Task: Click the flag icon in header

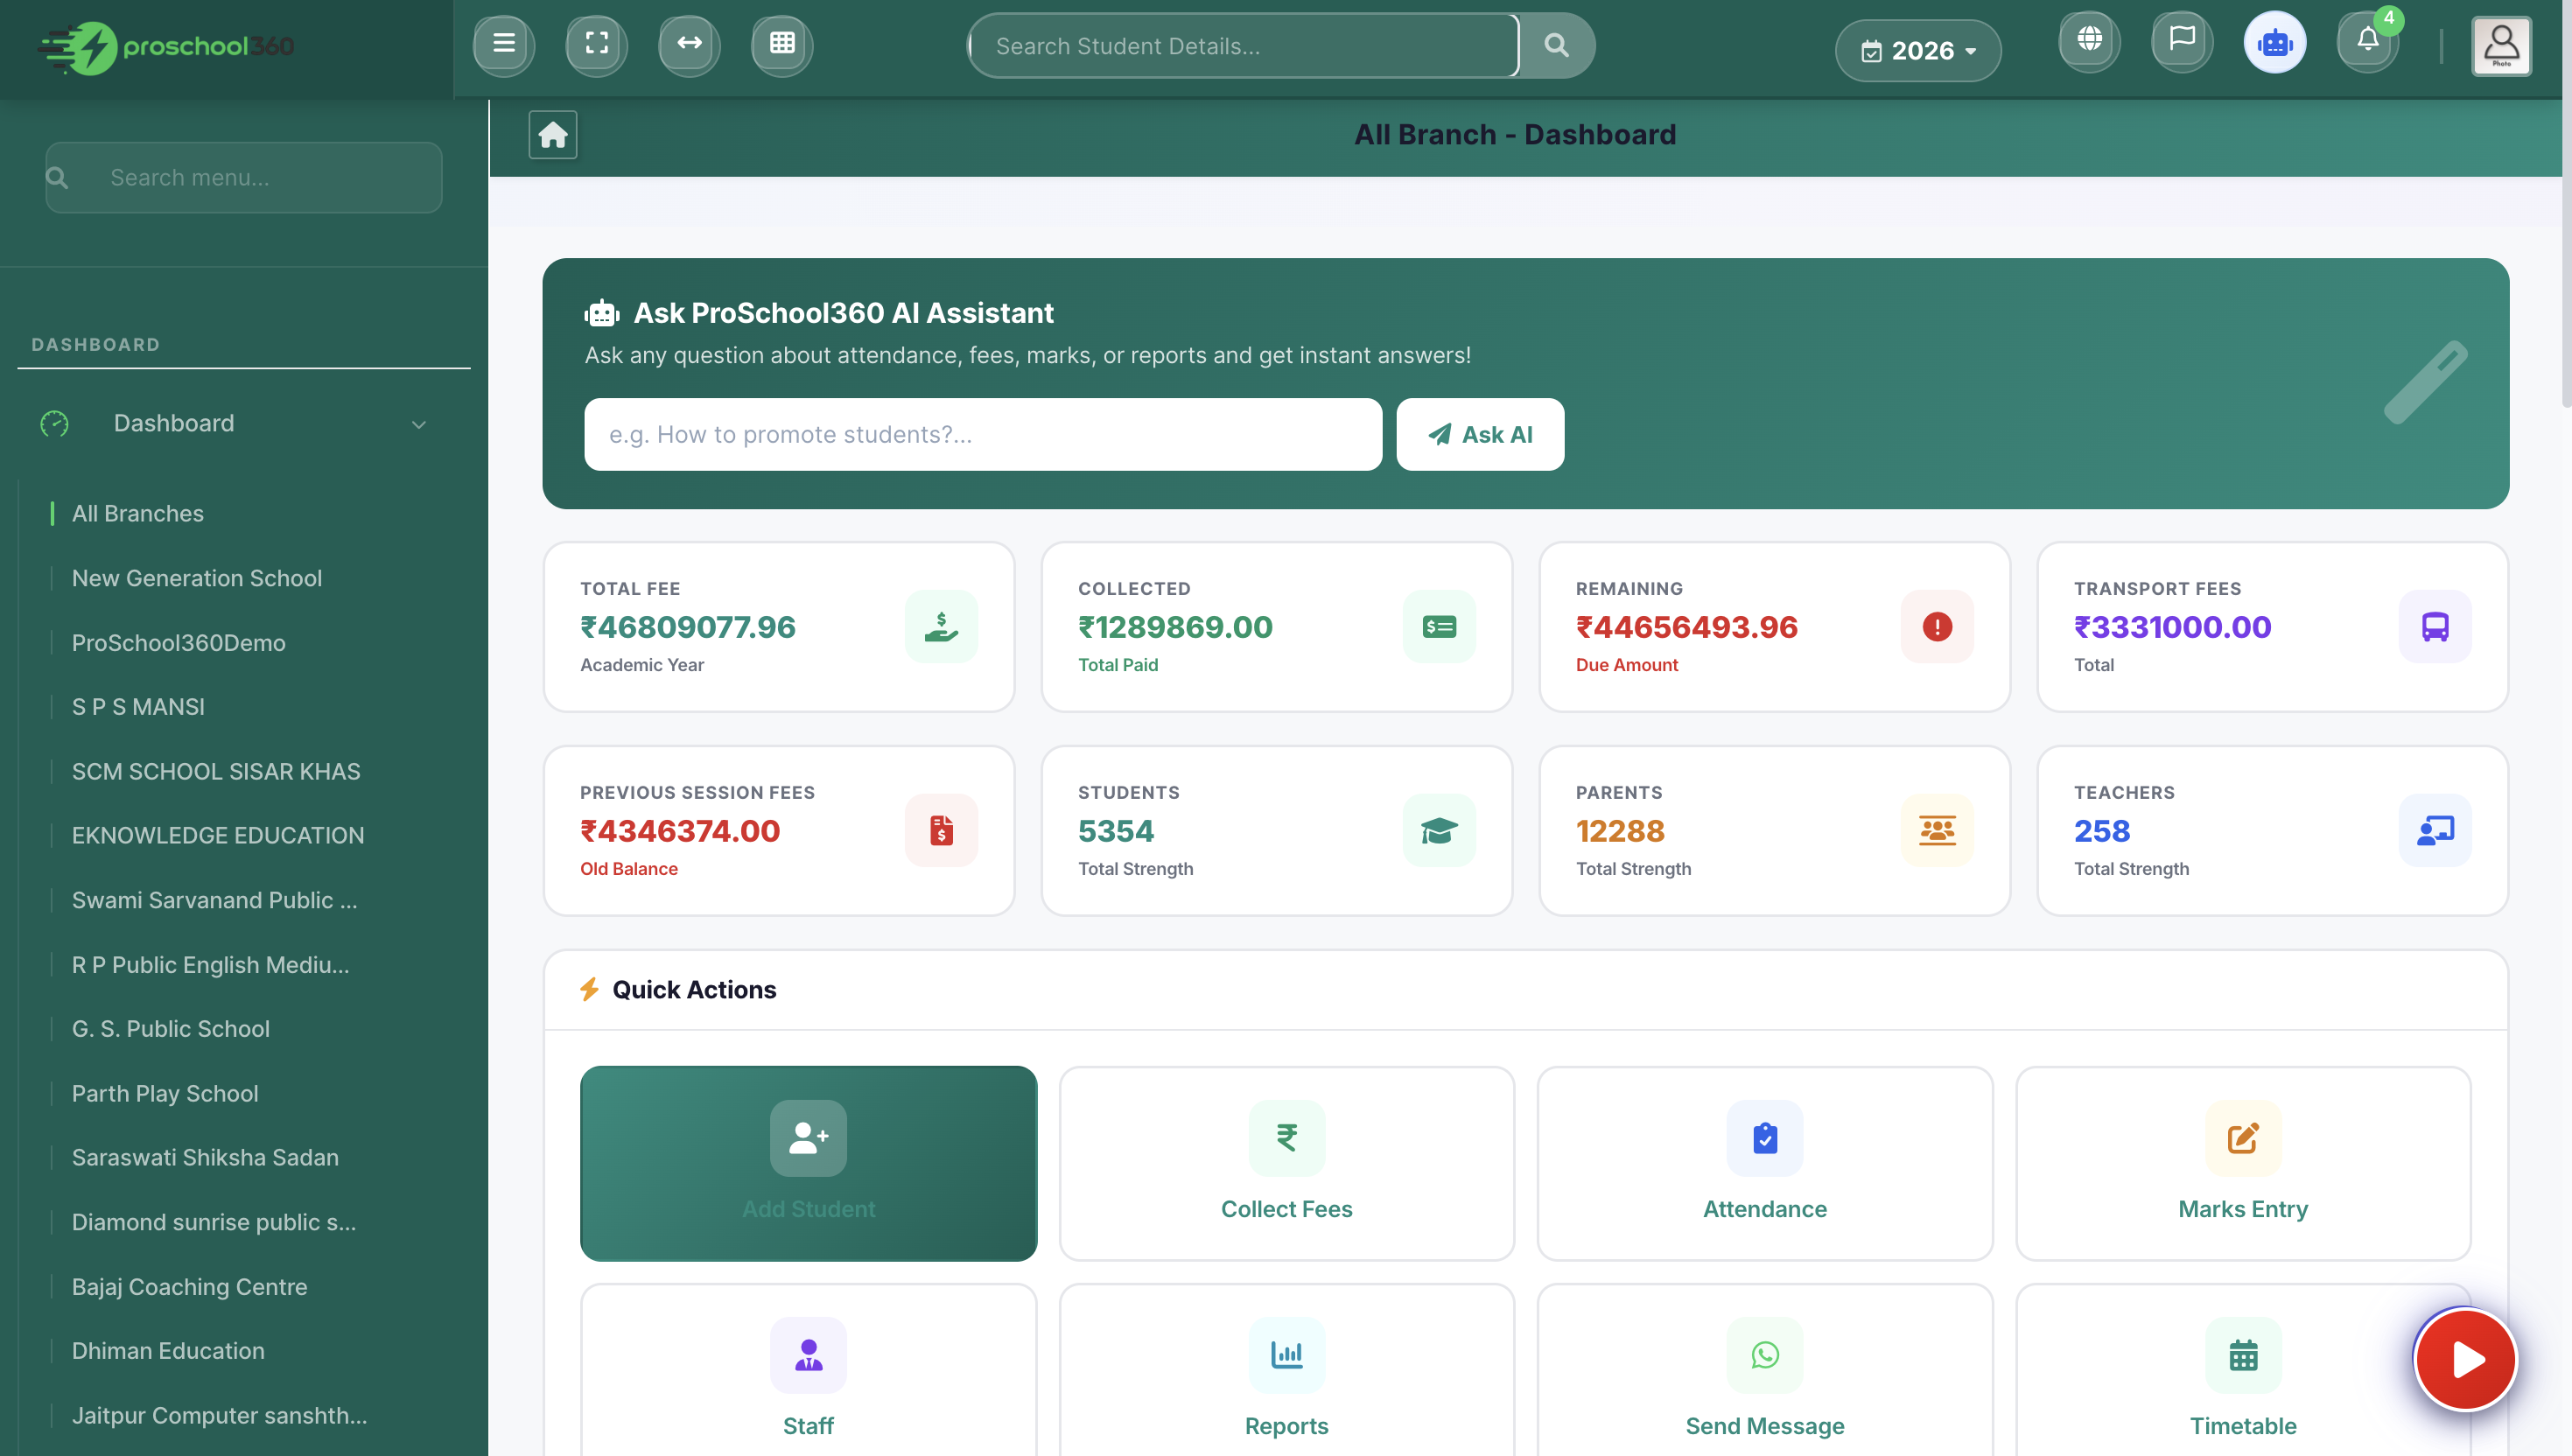Action: click(2182, 41)
